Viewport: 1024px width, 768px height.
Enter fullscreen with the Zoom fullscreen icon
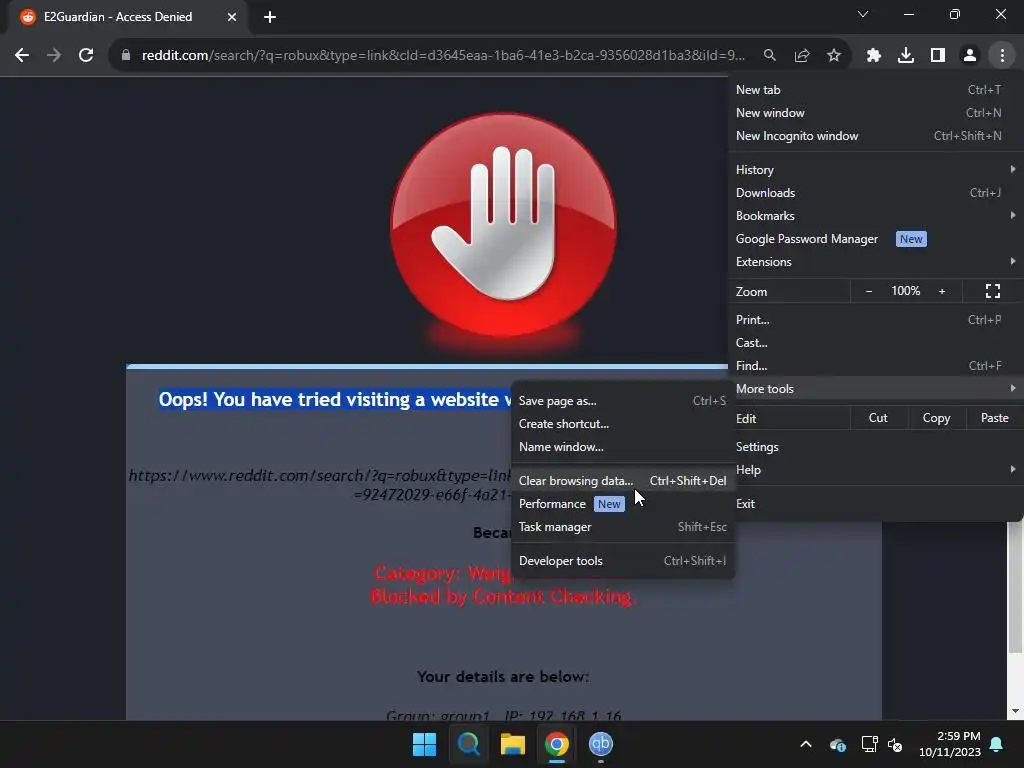click(x=993, y=291)
